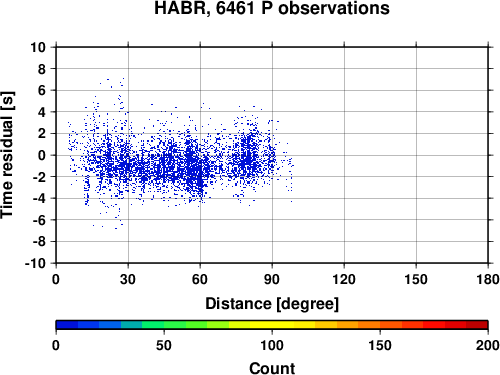Click y-axis tick label "-6"
This screenshot has height=375, width=500.
[39, 220]
